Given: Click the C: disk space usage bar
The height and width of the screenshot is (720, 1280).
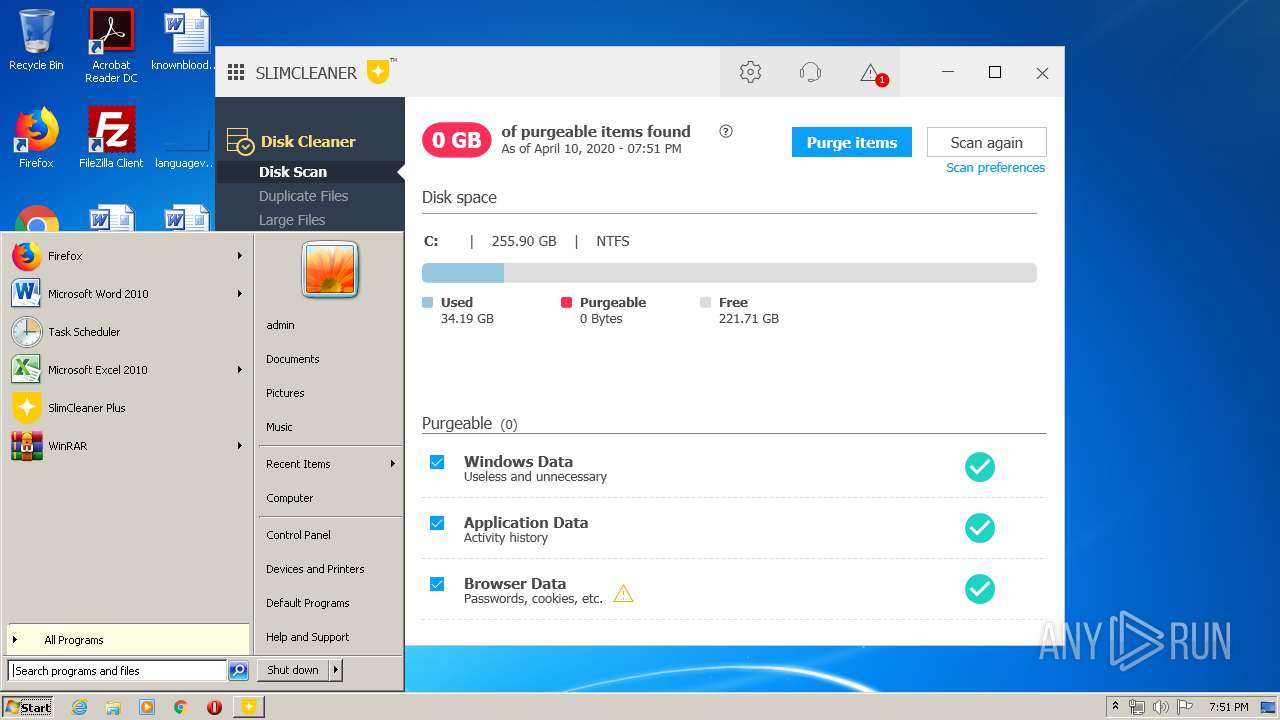Looking at the screenshot, I should (x=729, y=273).
